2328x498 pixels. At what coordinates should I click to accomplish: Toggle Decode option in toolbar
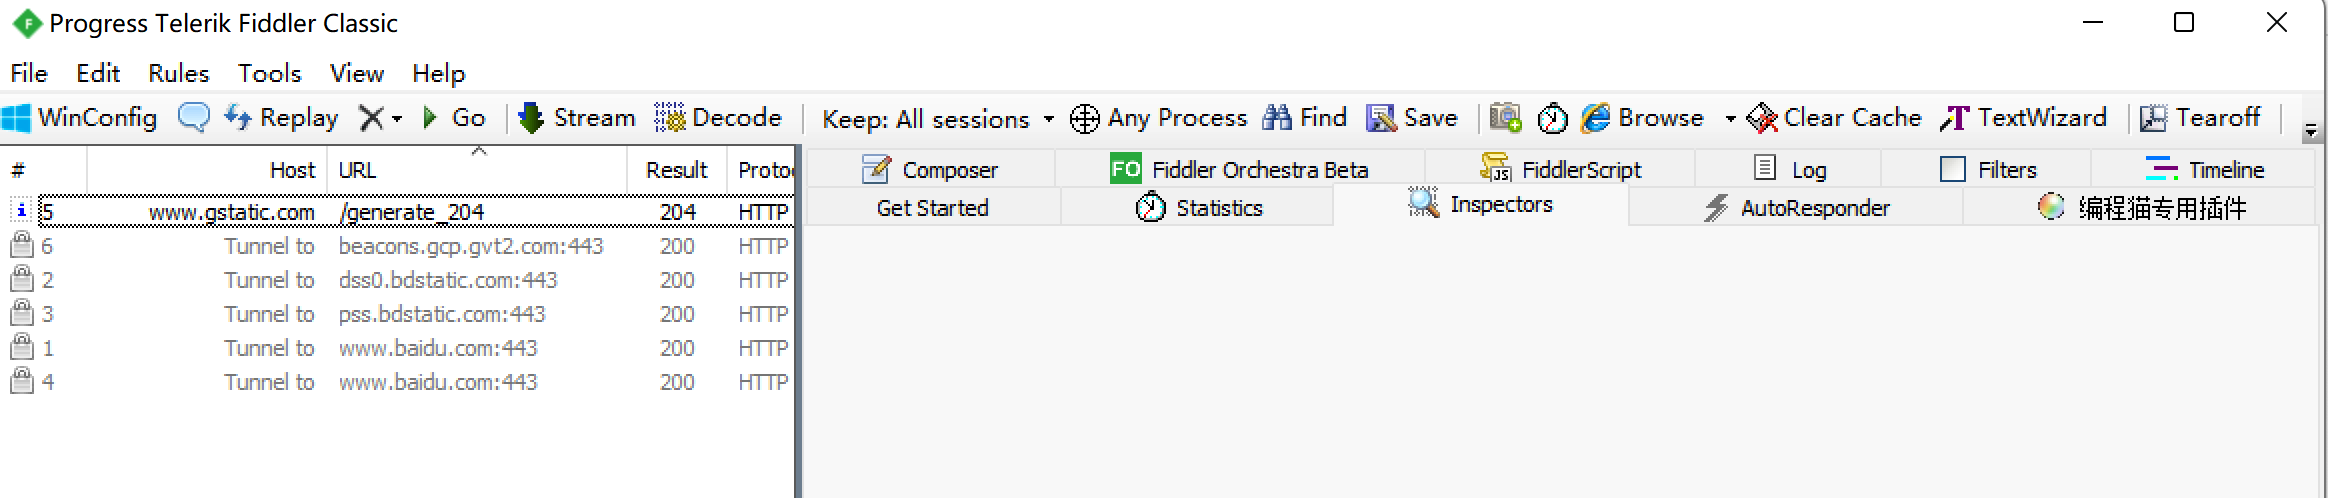718,118
